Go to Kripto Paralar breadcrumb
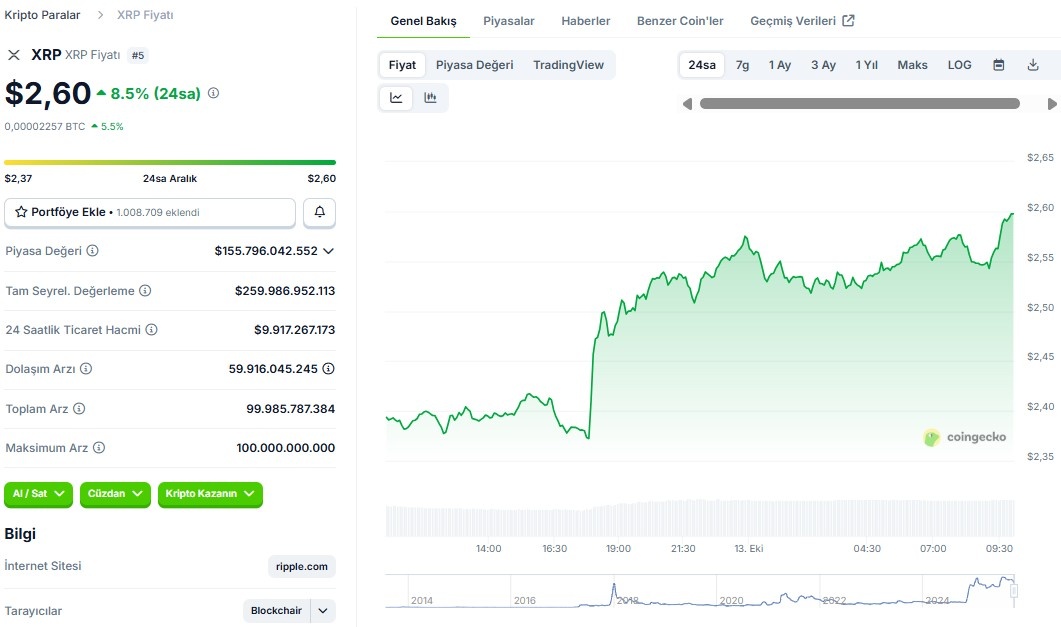1061x627 pixels. coord(42,15)
